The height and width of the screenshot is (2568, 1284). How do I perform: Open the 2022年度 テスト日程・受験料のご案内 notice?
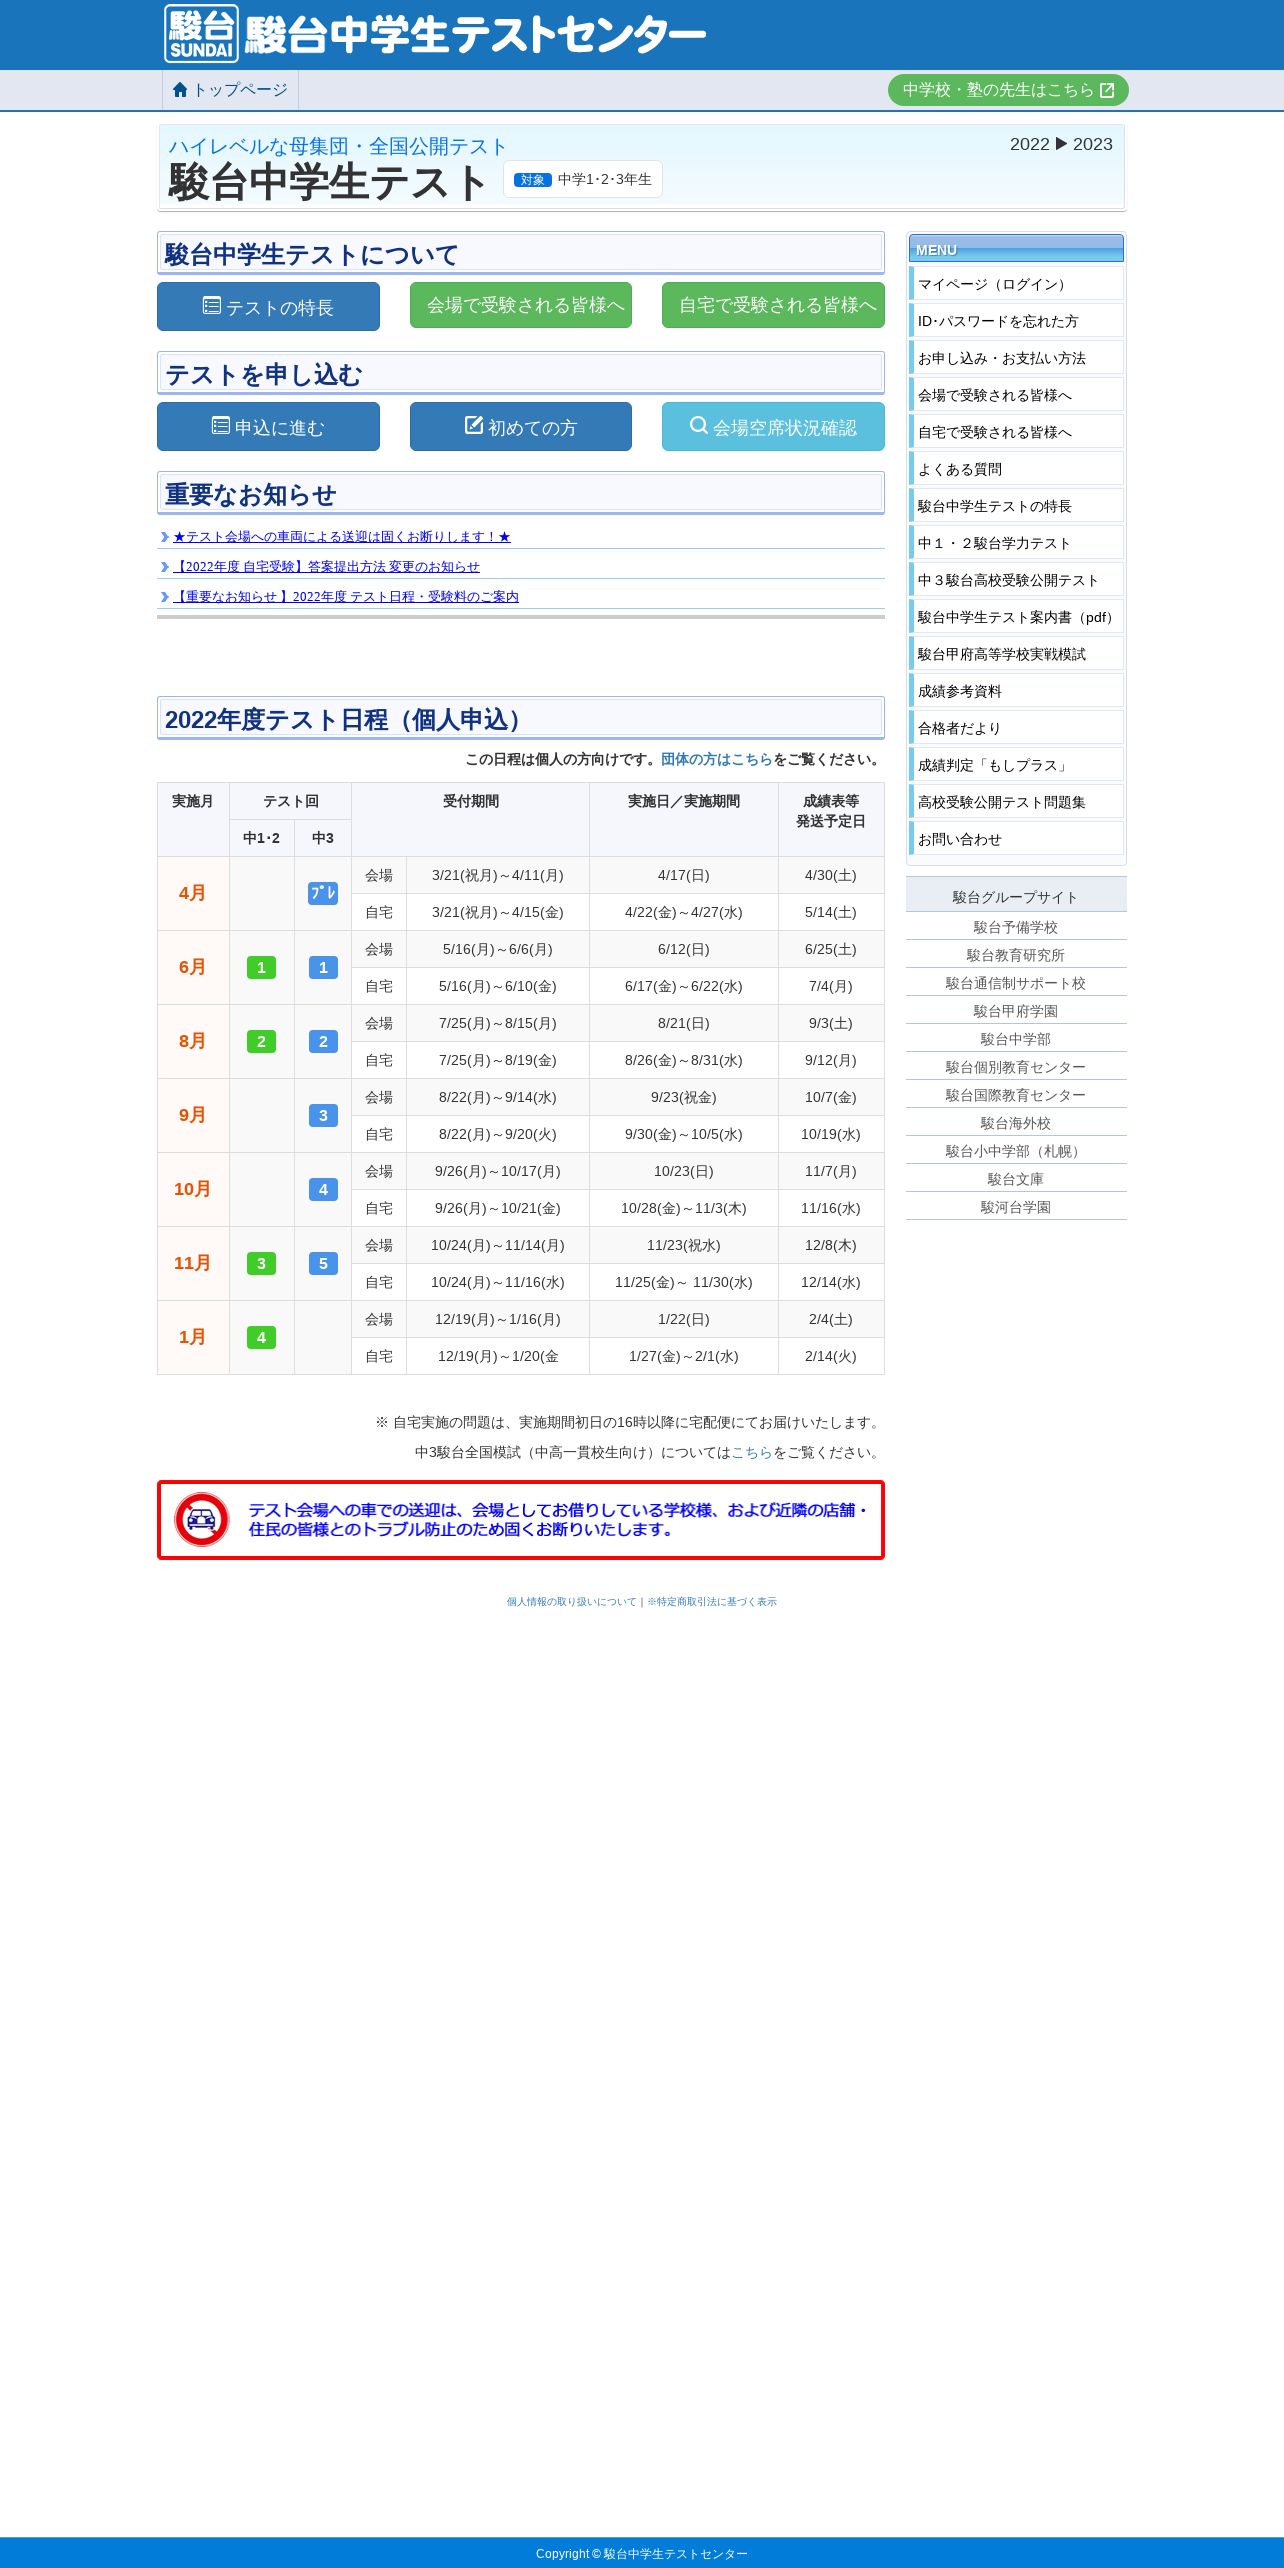346,597
